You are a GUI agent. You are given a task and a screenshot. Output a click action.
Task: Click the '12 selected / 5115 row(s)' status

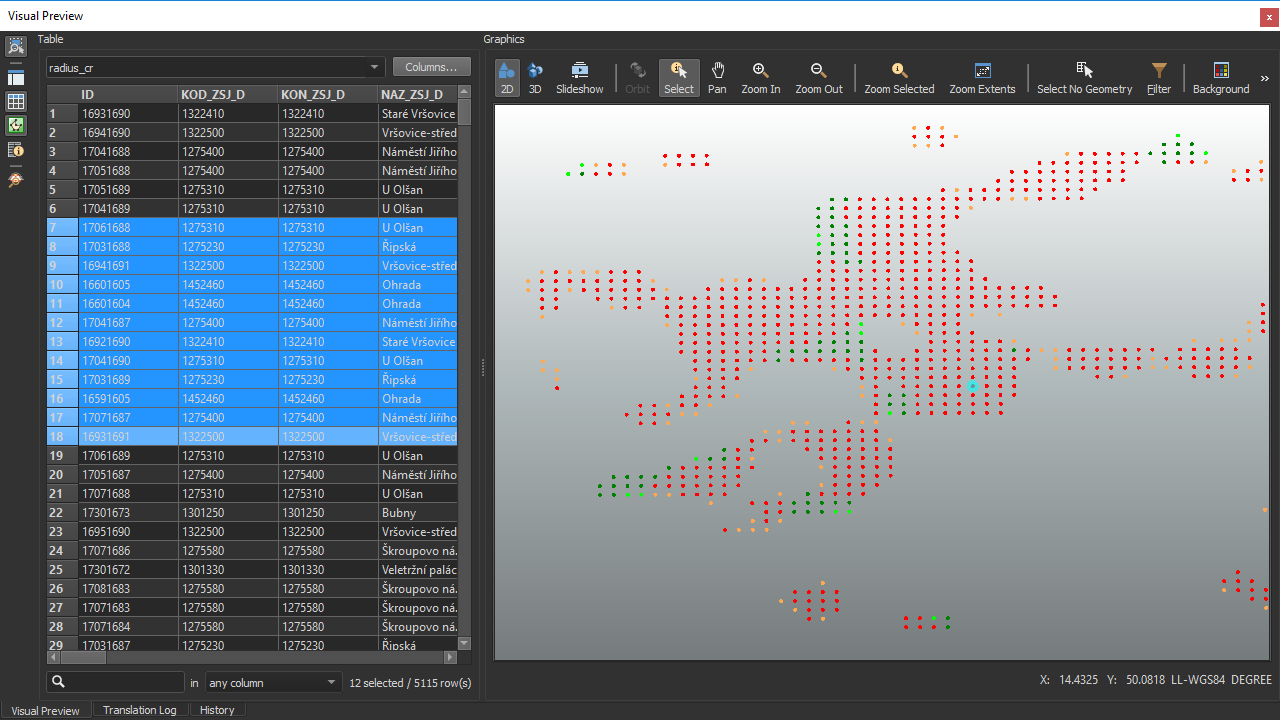pyautogui.click(x=410, y=683)
